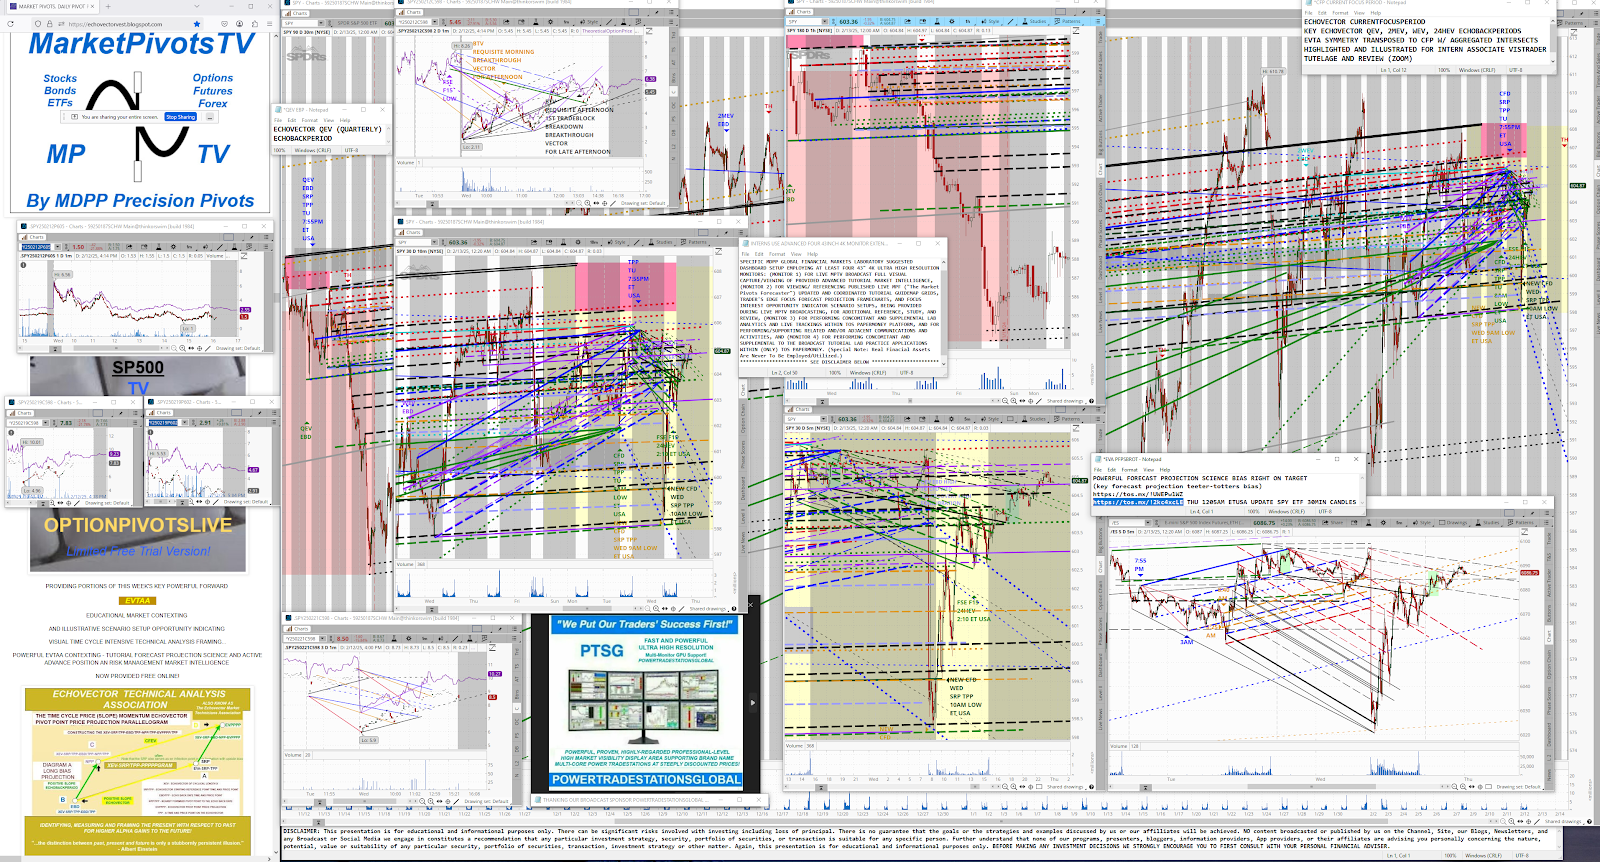Click the SP500 TV thumbnail image

pyautogui.click(x=138, y=376)
